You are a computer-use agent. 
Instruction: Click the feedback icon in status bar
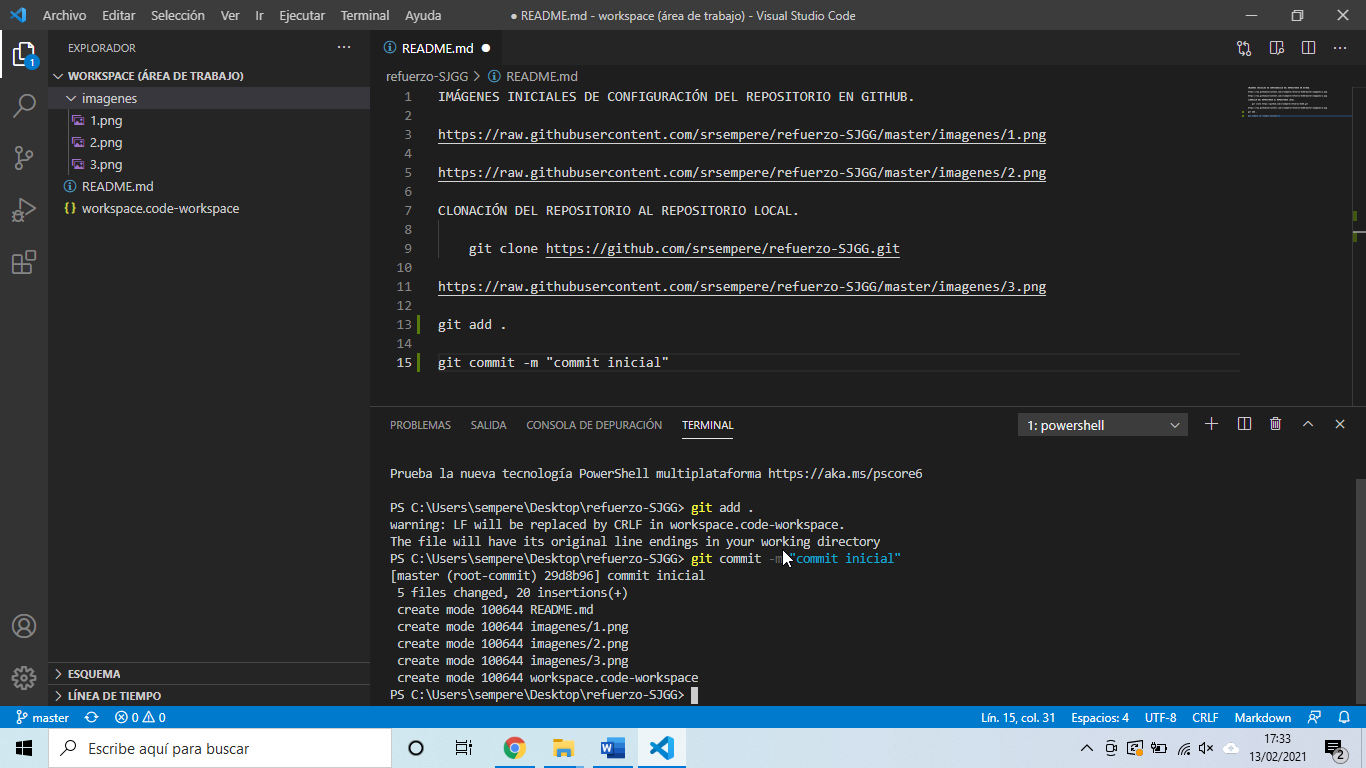(x=1315, y=717)
